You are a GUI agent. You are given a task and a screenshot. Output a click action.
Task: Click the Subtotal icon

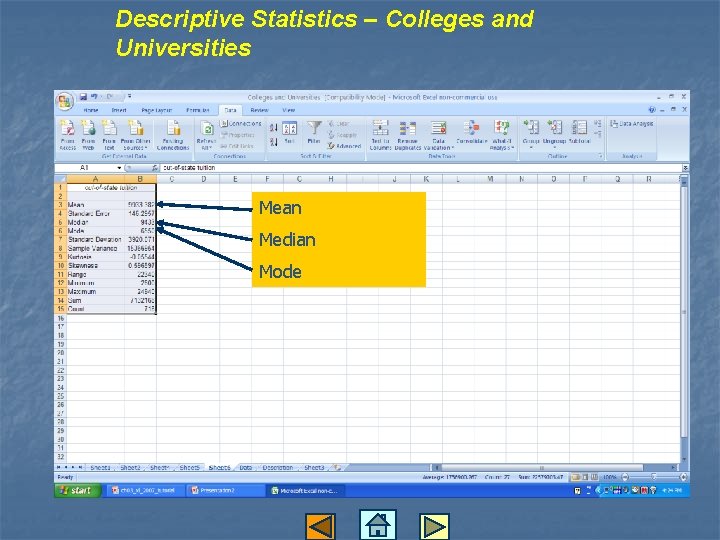pyautogui.click(x=579, y=128)
